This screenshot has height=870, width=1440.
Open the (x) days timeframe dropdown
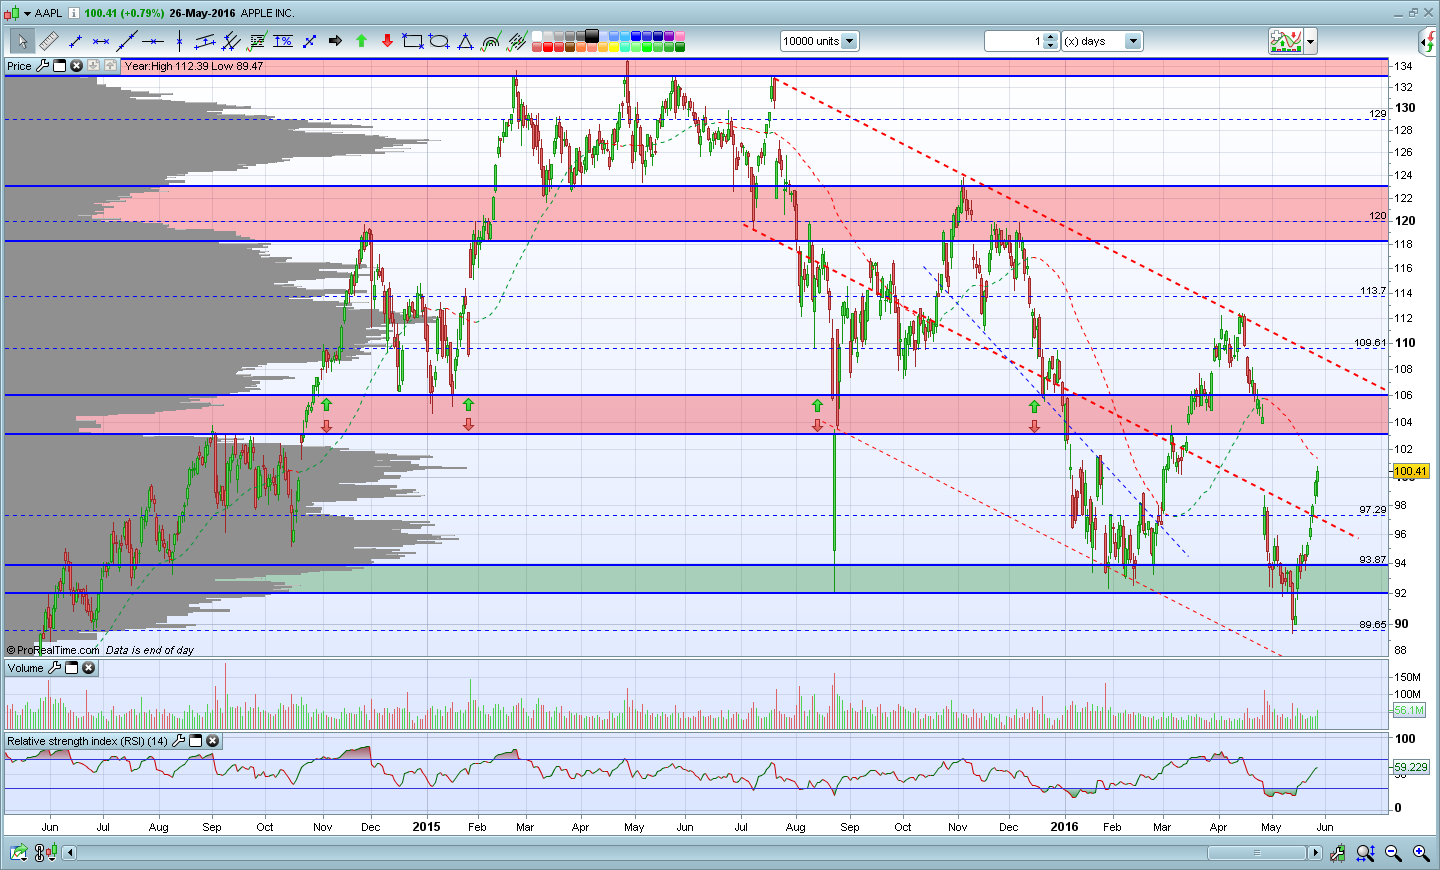pos(1133,41)
